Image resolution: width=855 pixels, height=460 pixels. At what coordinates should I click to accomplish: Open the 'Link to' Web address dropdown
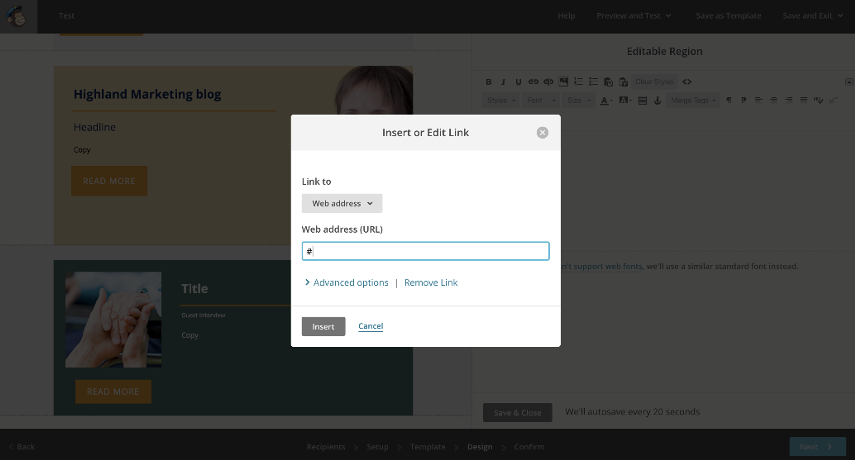342,203
